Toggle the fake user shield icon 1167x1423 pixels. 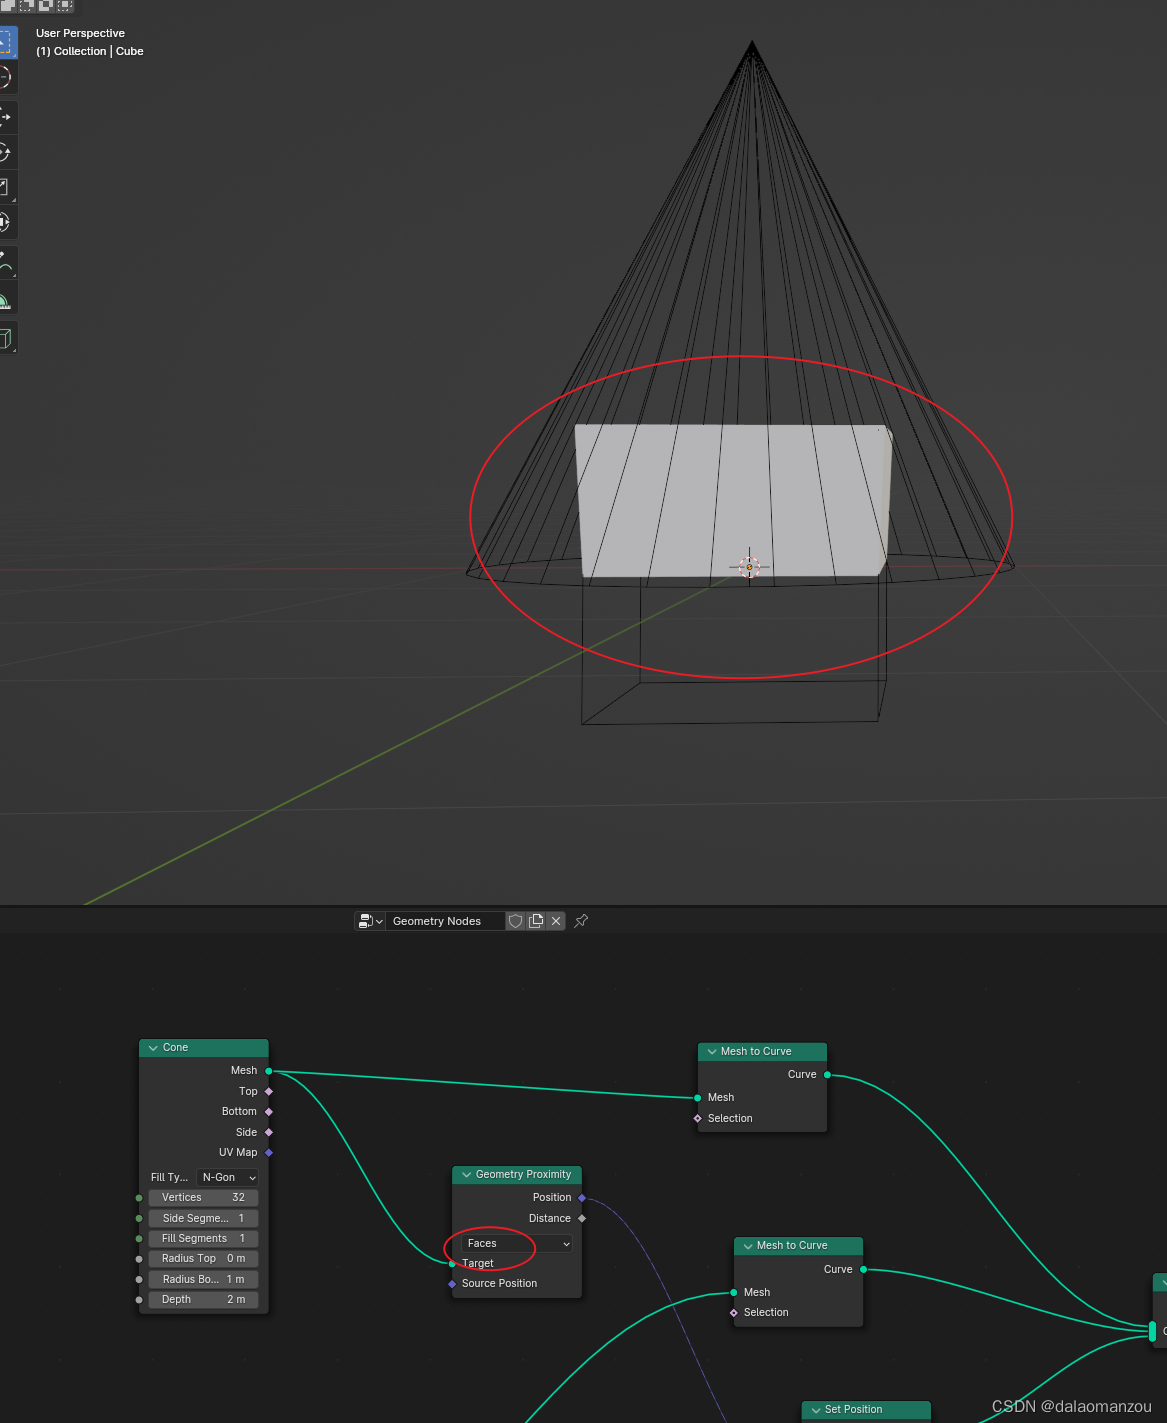coord(515,921)
